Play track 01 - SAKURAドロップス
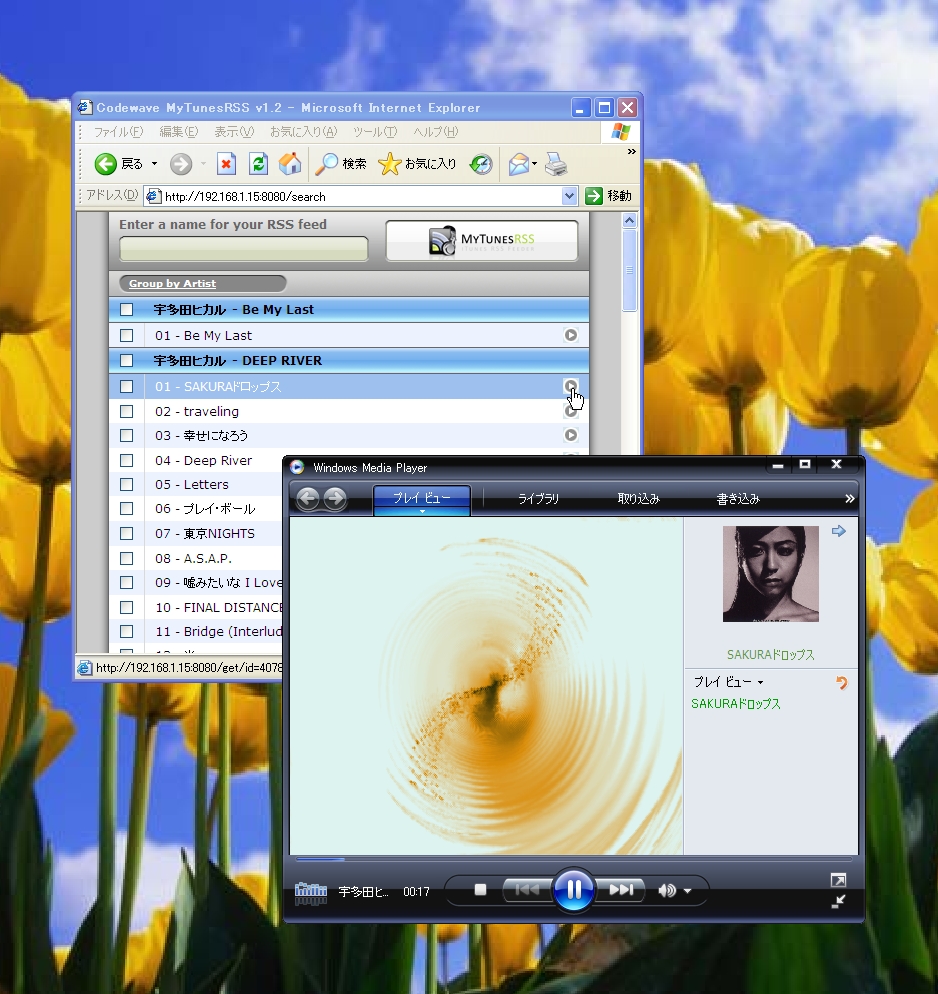Viewport: 938px width, 994px height. point(570,385)
